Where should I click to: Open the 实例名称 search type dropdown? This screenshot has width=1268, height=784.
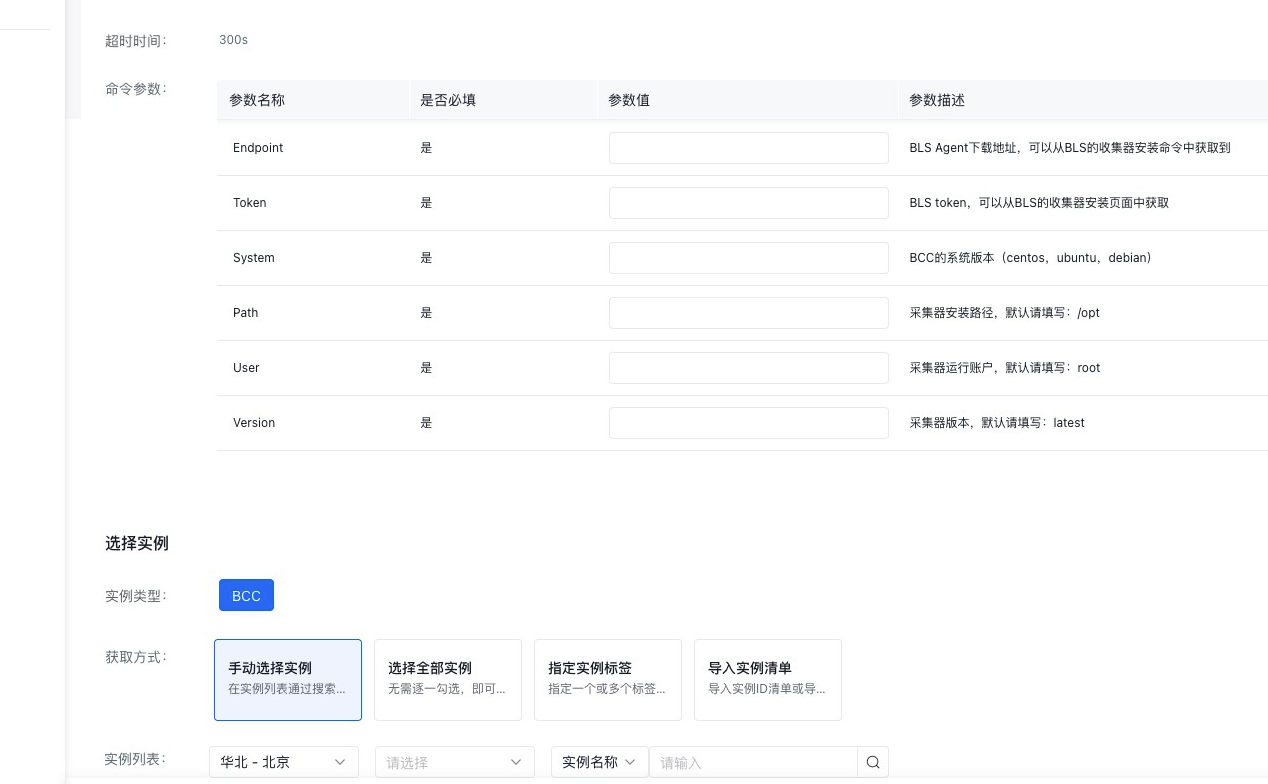click(x=599, y=762)
